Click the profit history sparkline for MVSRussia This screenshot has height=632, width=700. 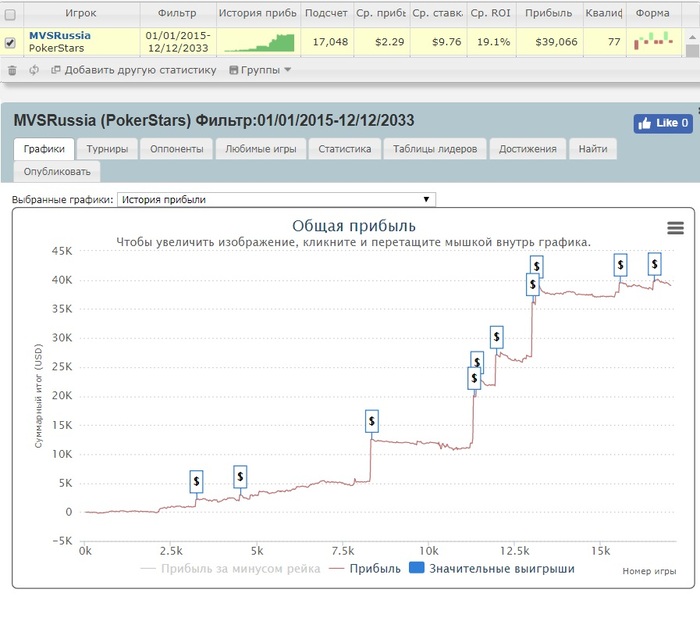pyautogui.click(x=259, y=42)
